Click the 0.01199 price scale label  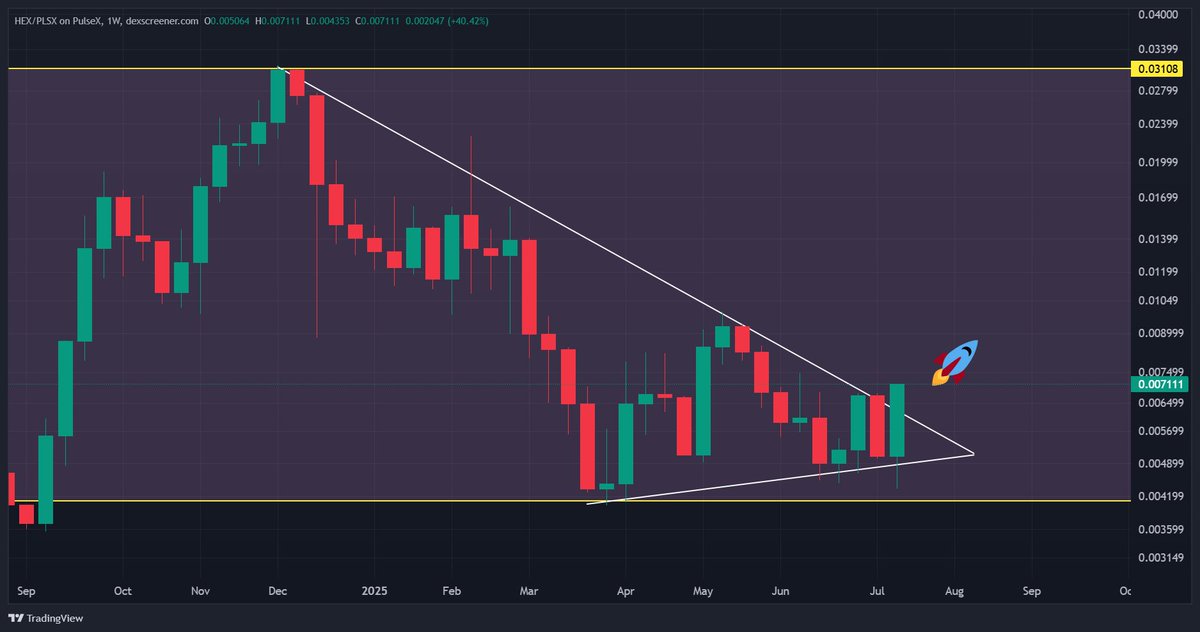point(1156,271)
